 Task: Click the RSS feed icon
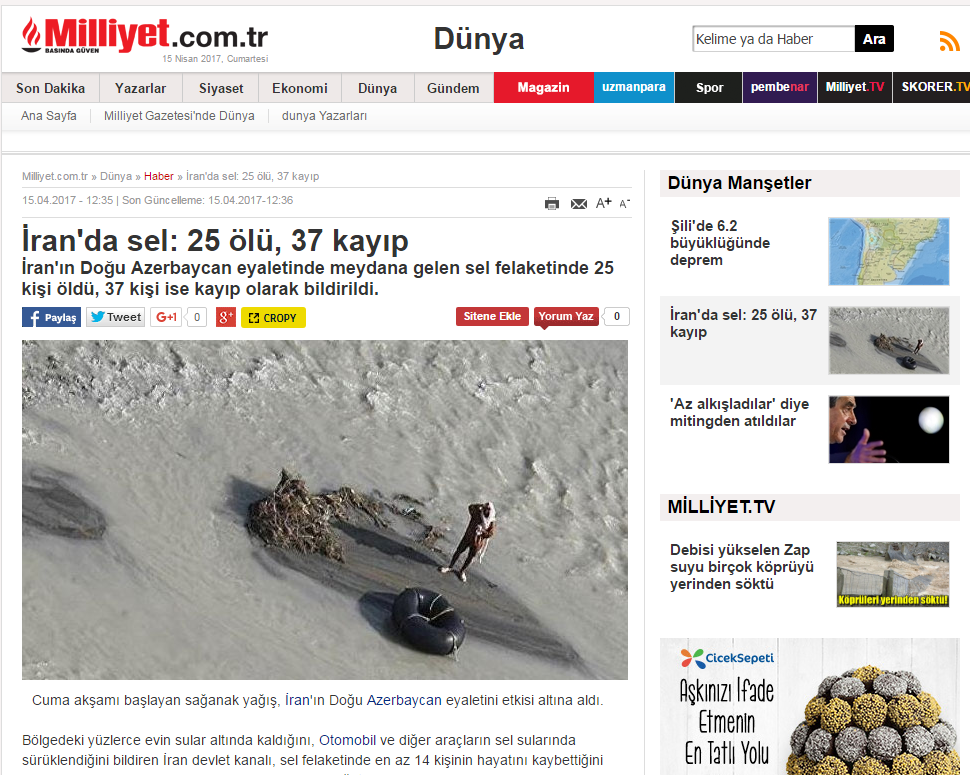pos(948,41)
